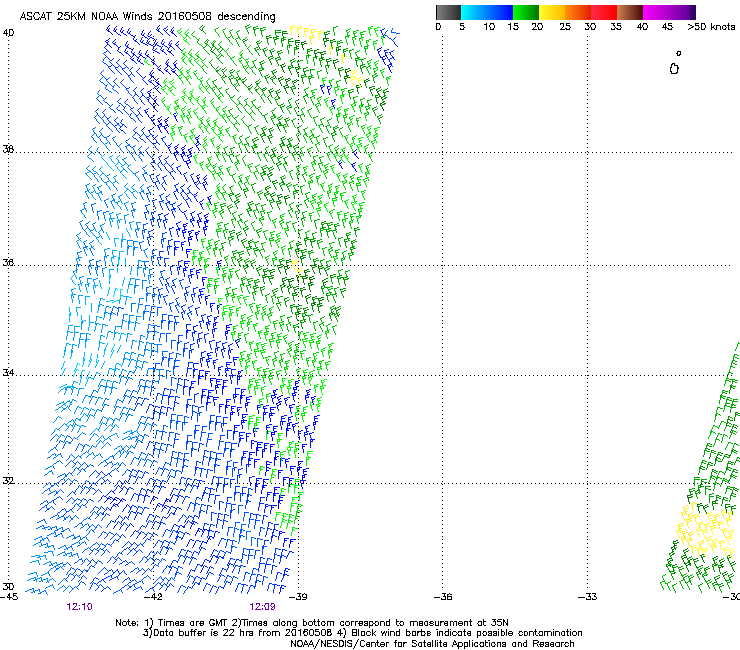This screenshot has width=740, height=650.
Task: Select the brown 35-40 knots legend color
Action: click(630, 12)
